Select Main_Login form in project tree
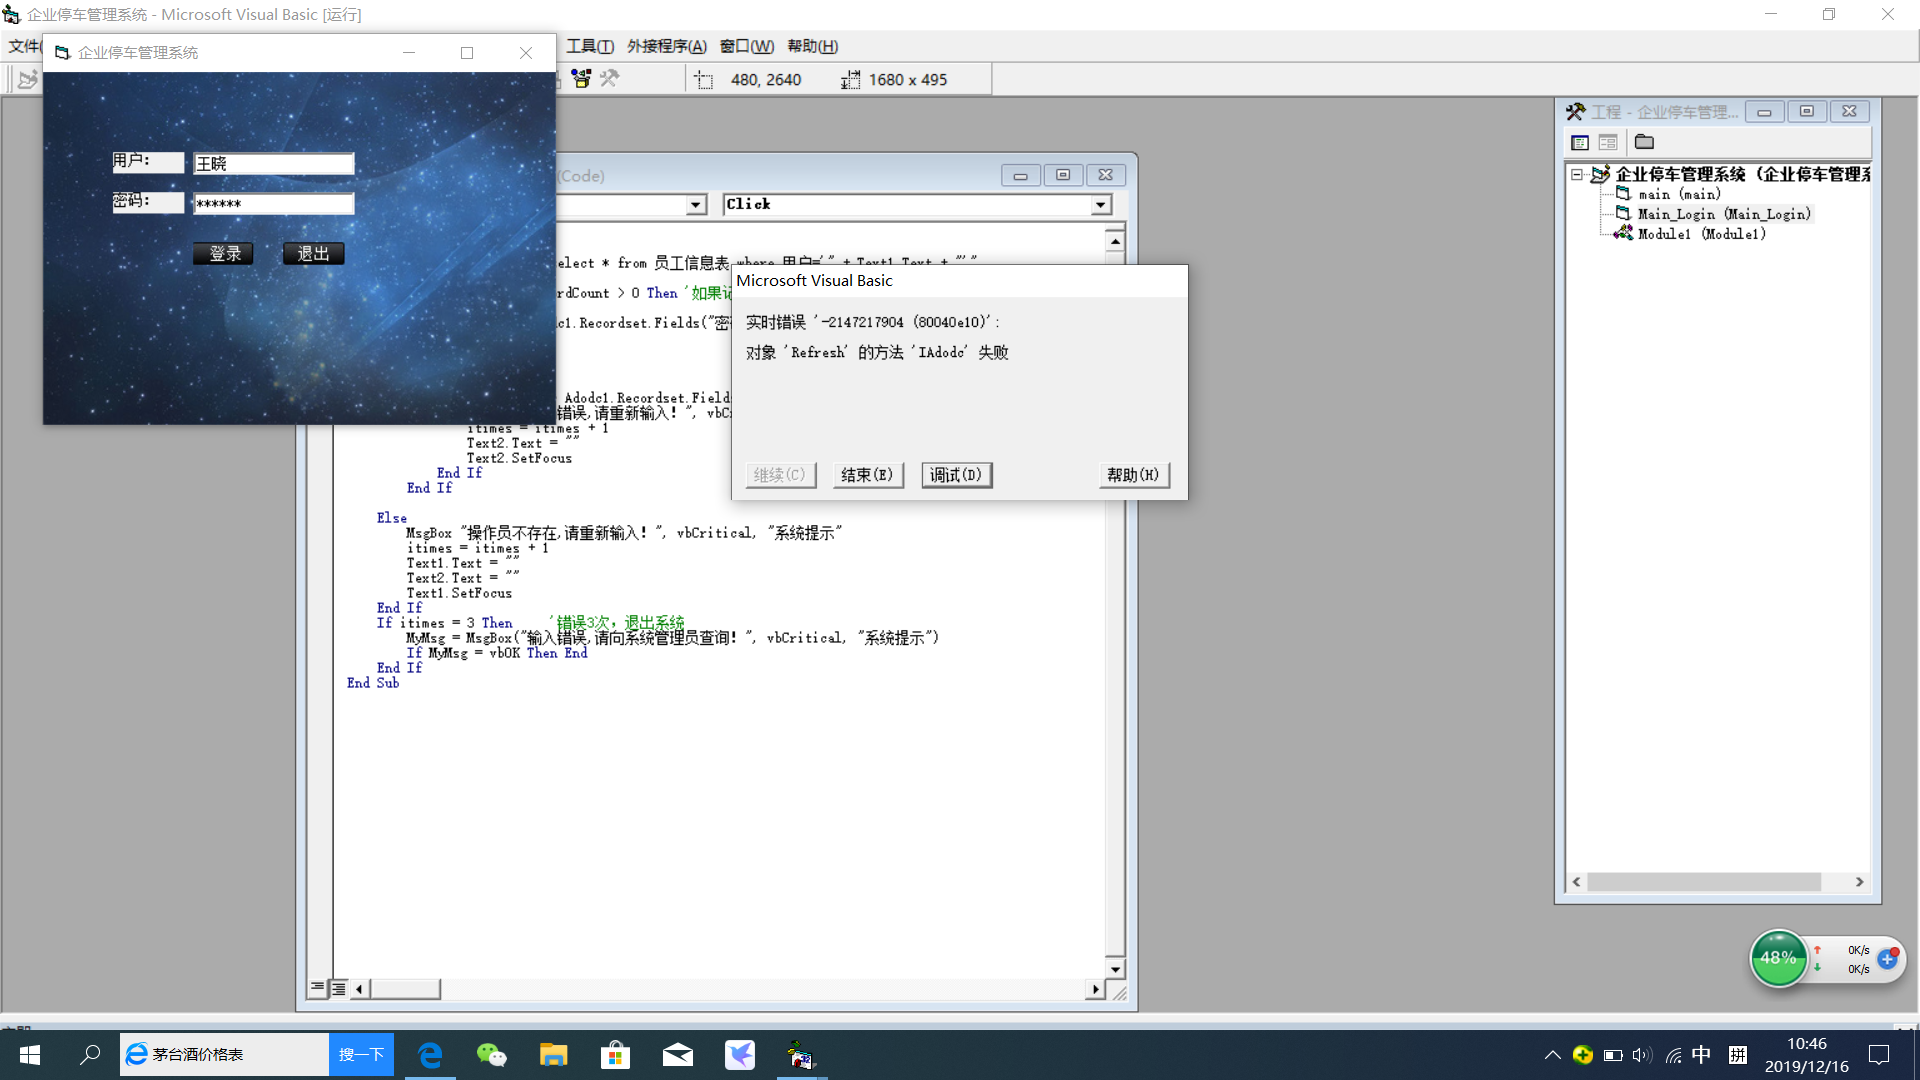1920x1080 pixels. (1724, 214)
